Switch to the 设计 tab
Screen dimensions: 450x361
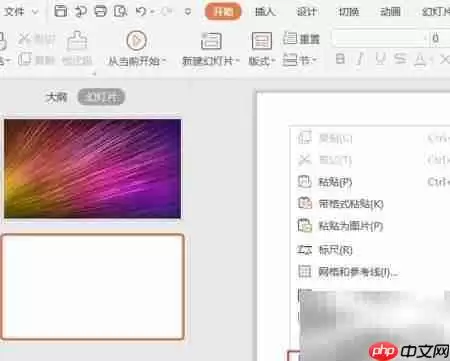(x=307, y=12)
